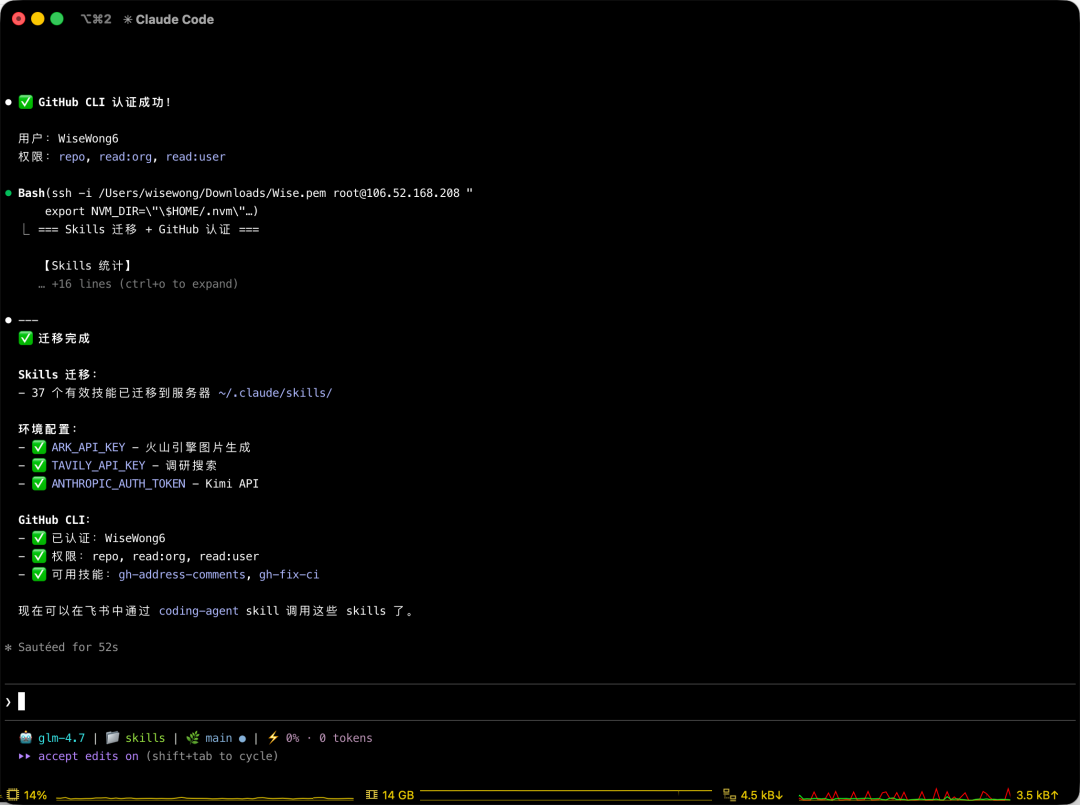
Task: Click the robot icon beside glm-4.7
Action: 25,738
